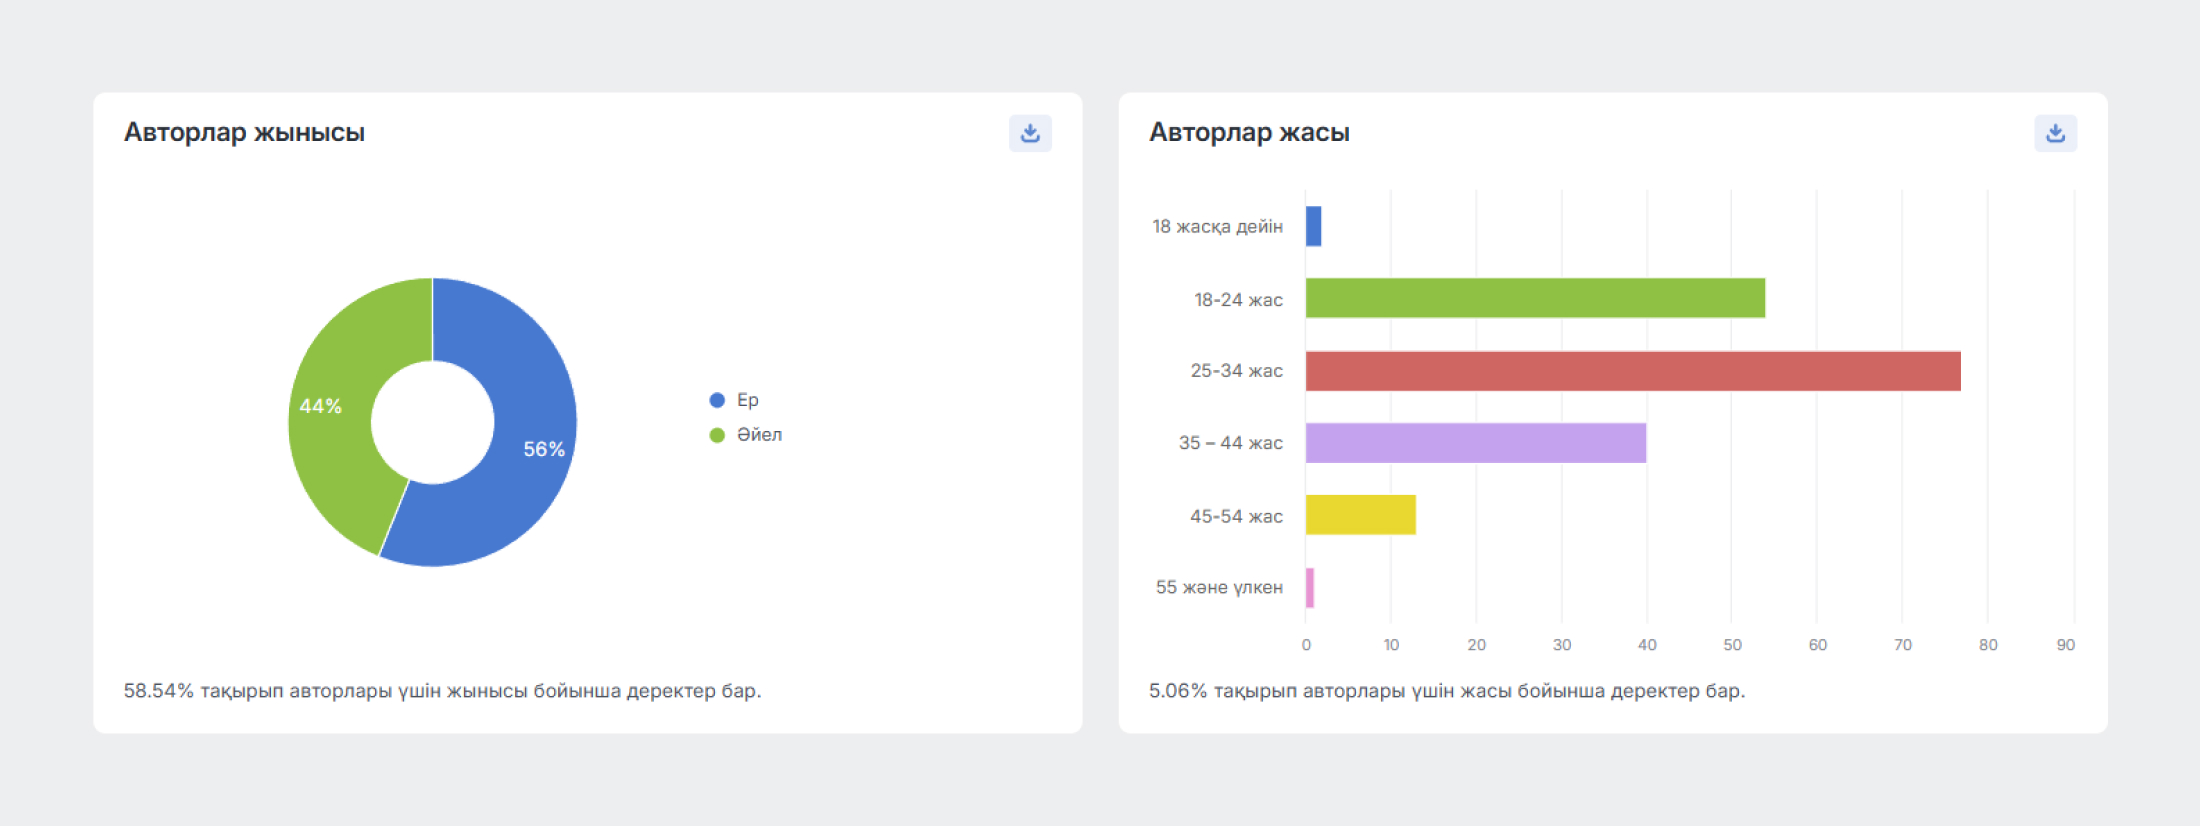Toggle the Ер legend item
Image resolution: width=2200 pixels, height=826 pixels.
[734, 400]
